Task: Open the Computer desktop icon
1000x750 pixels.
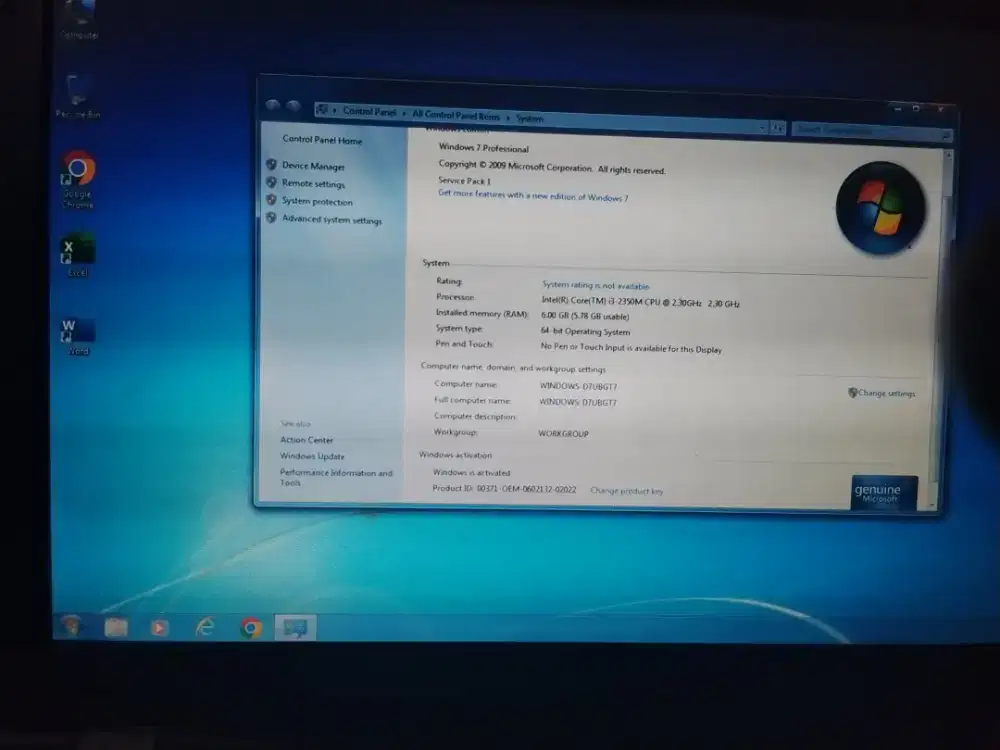Action: pos(80,19)
